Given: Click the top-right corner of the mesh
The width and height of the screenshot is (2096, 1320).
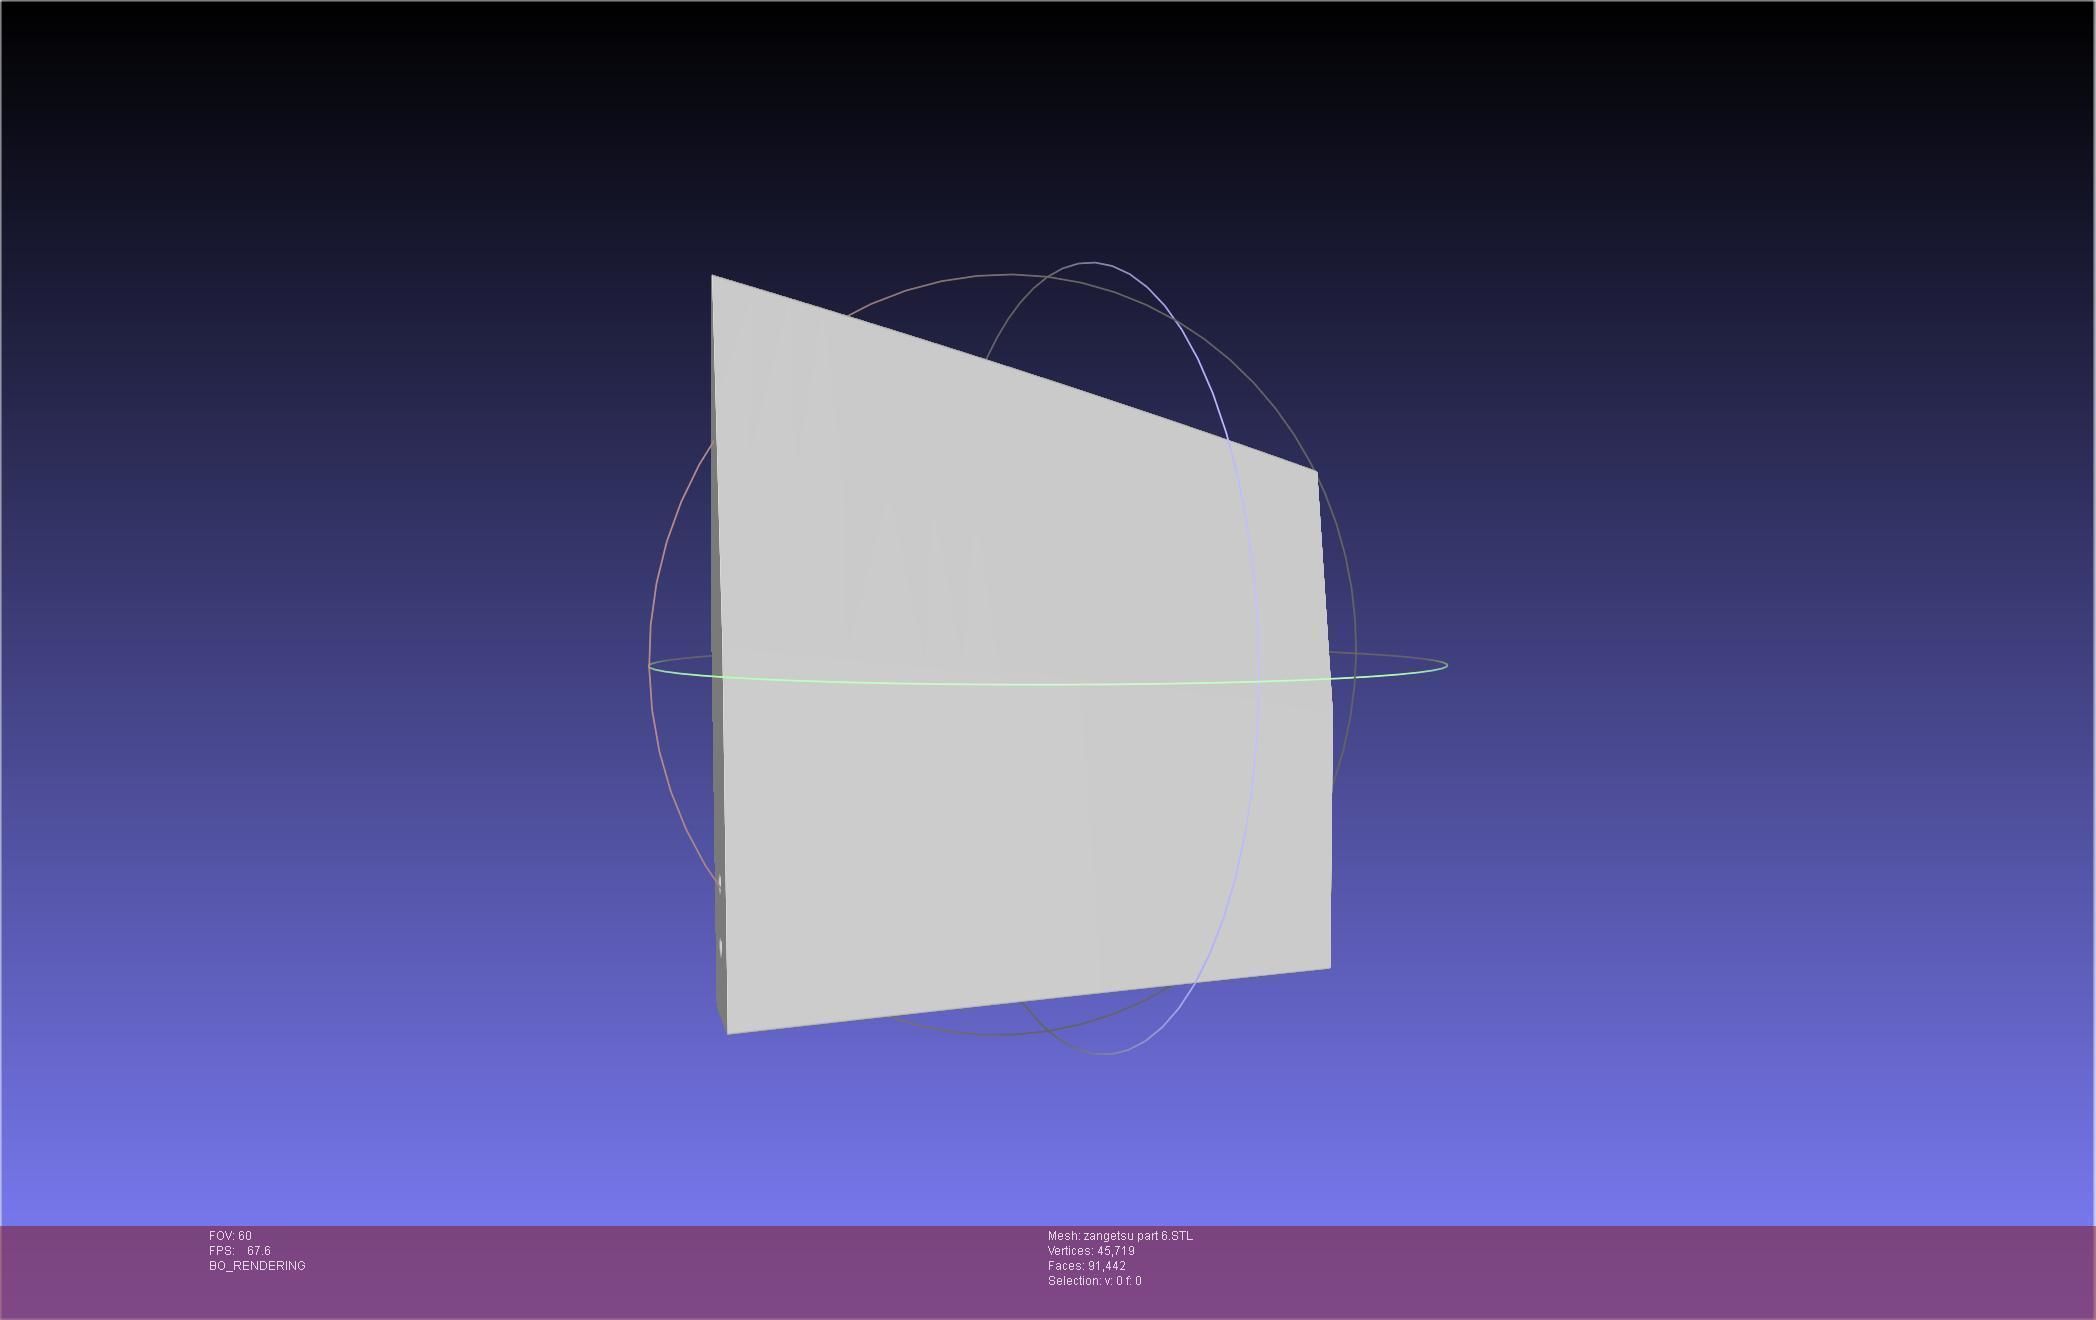Looking at the screenshot, I should point(1316,472).
